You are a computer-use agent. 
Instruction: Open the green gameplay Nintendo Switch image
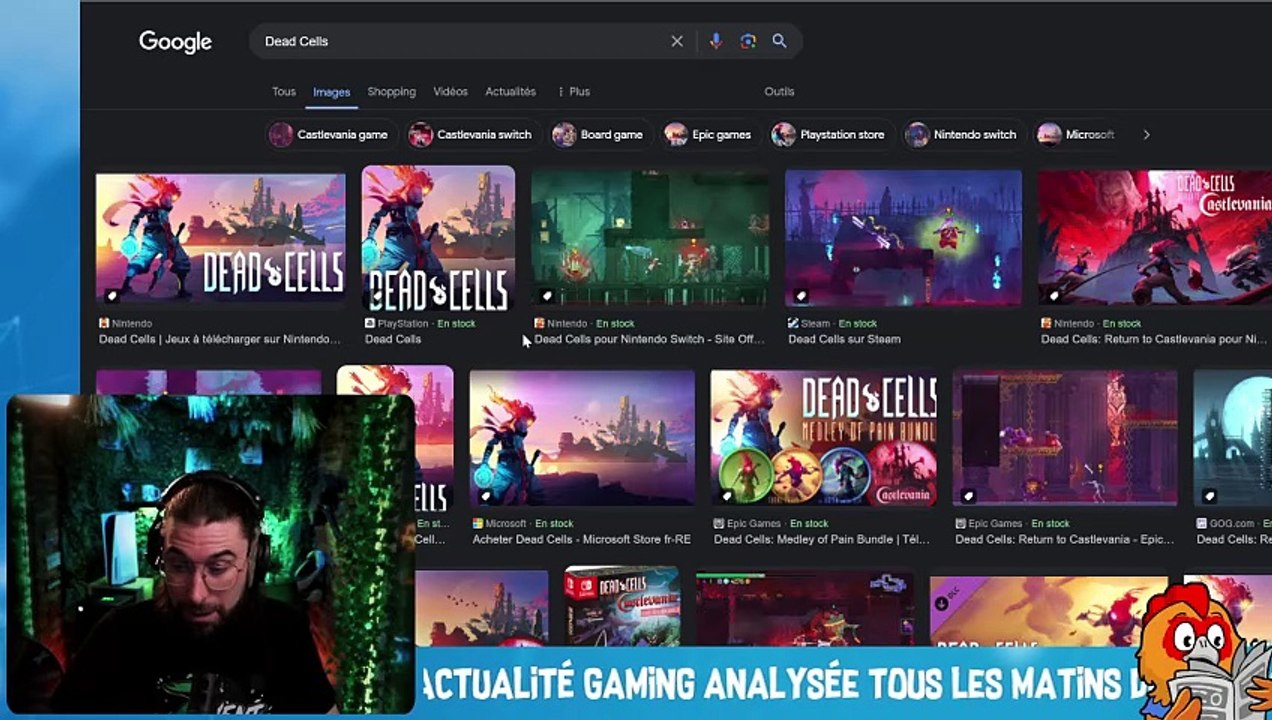[x=650, y=238]
